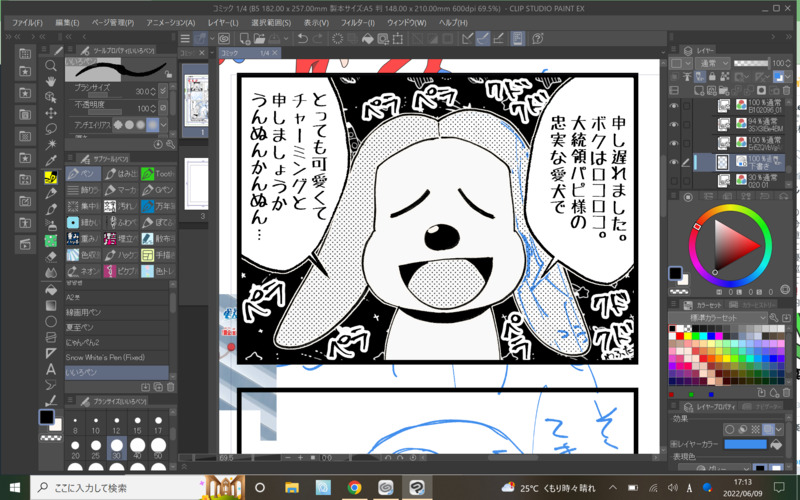This screenshot has width=800, height=500.
Task: Click the brush size stepper arrows
Action: click(153, 91)
